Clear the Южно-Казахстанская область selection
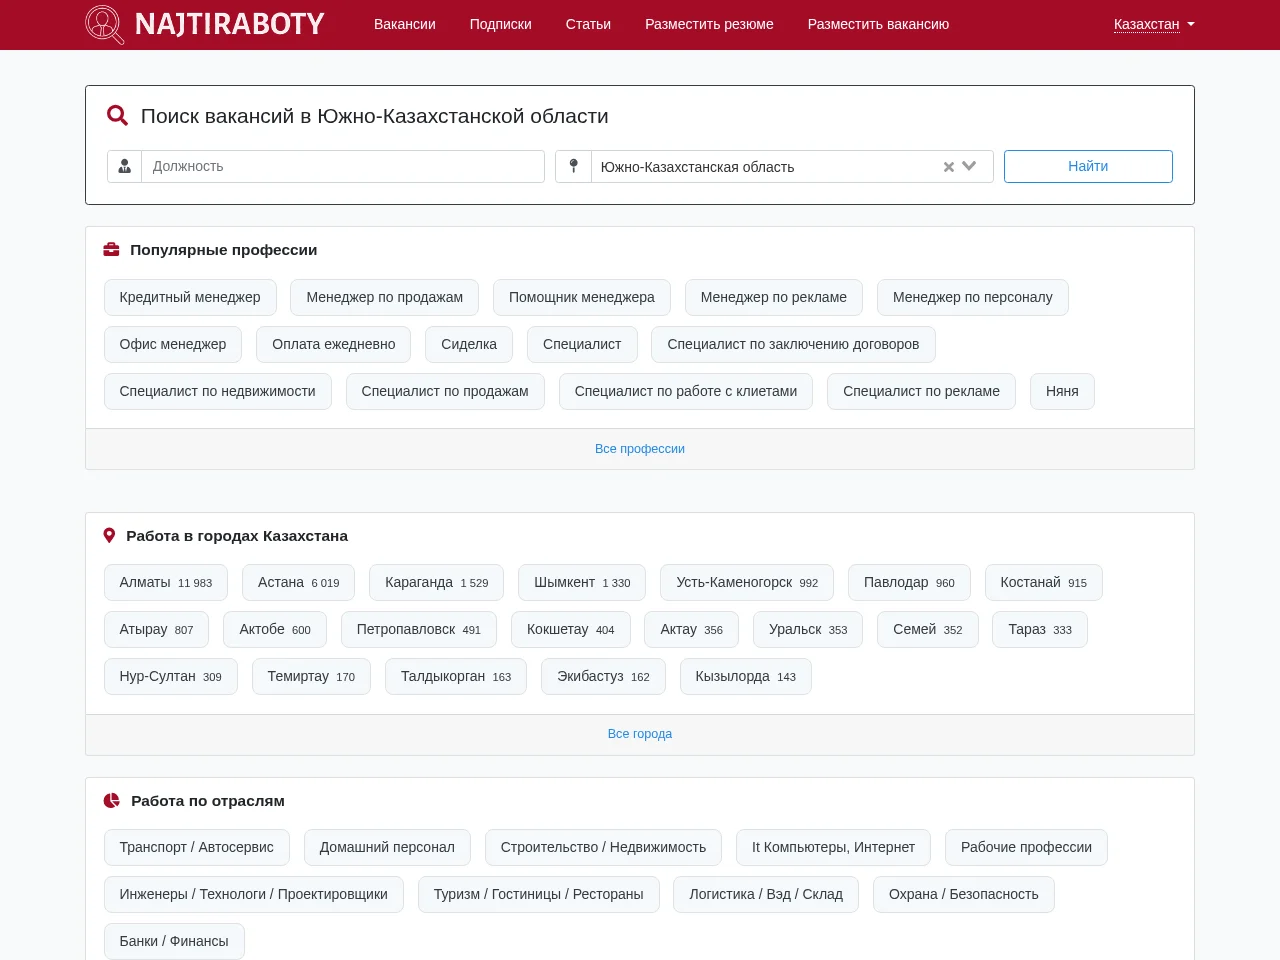Viewport: 1280px width, 960px height. [x=948, y=167]
